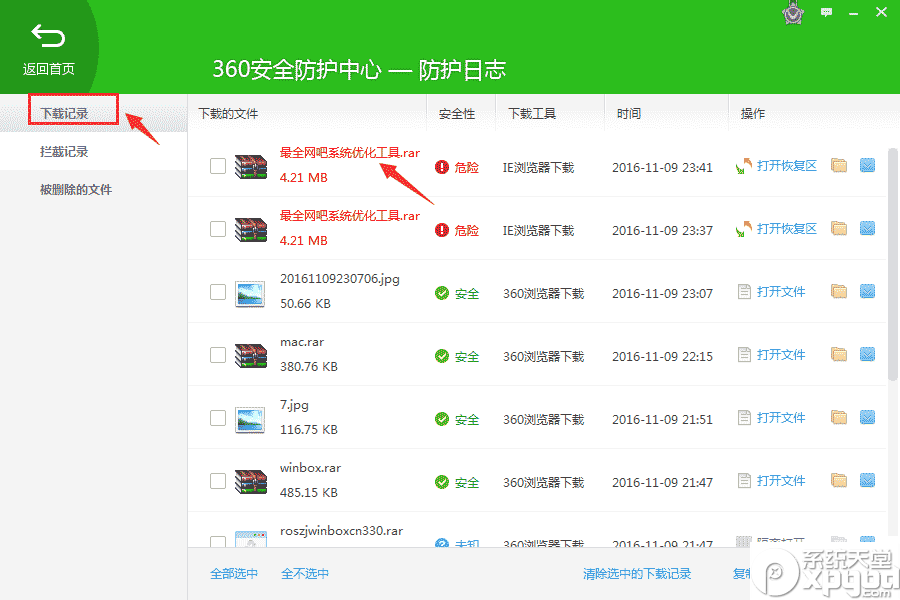Click the filename 最全网吧系统优化工具.rar

(349, 153)
